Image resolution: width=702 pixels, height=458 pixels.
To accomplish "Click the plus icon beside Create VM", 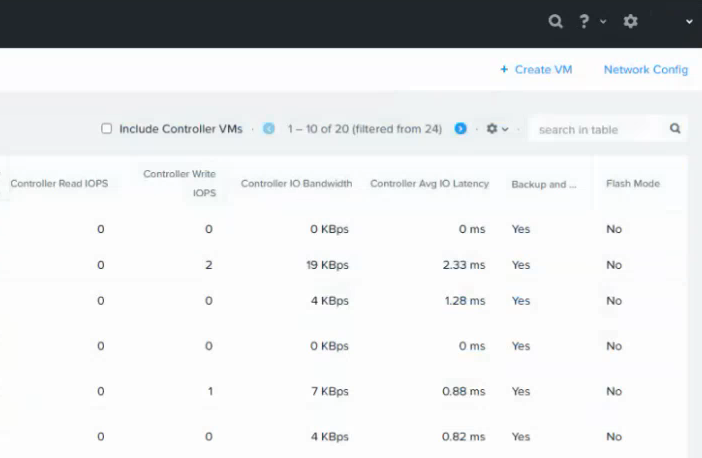I will (x=504, y=70).
